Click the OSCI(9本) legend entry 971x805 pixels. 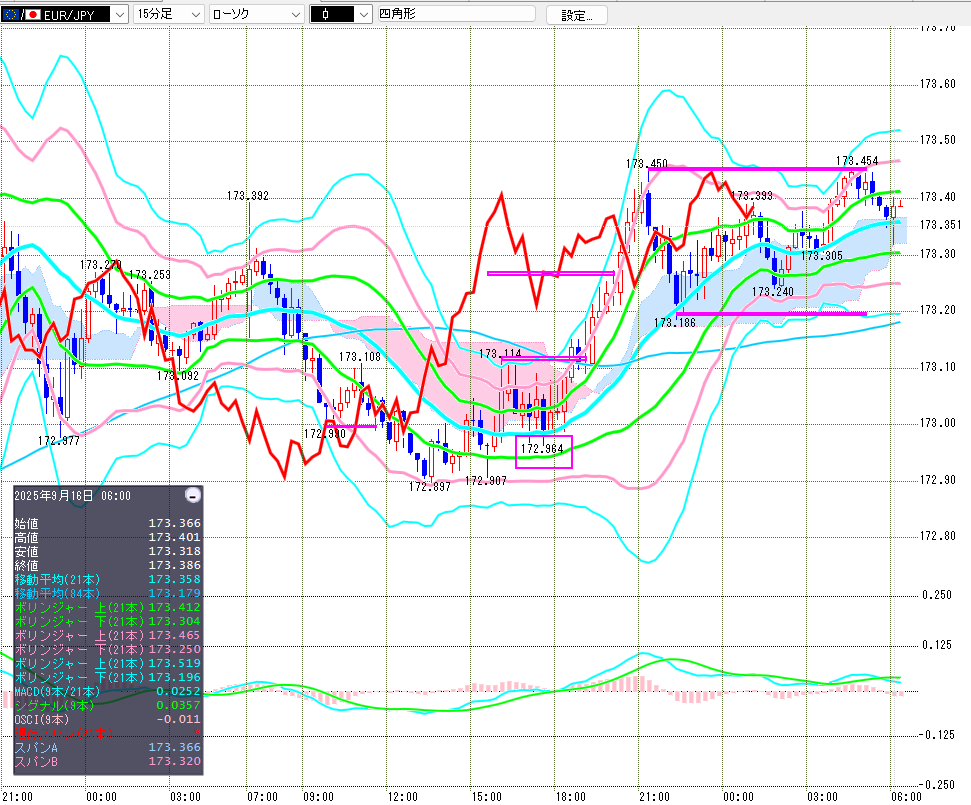[41, 720]
